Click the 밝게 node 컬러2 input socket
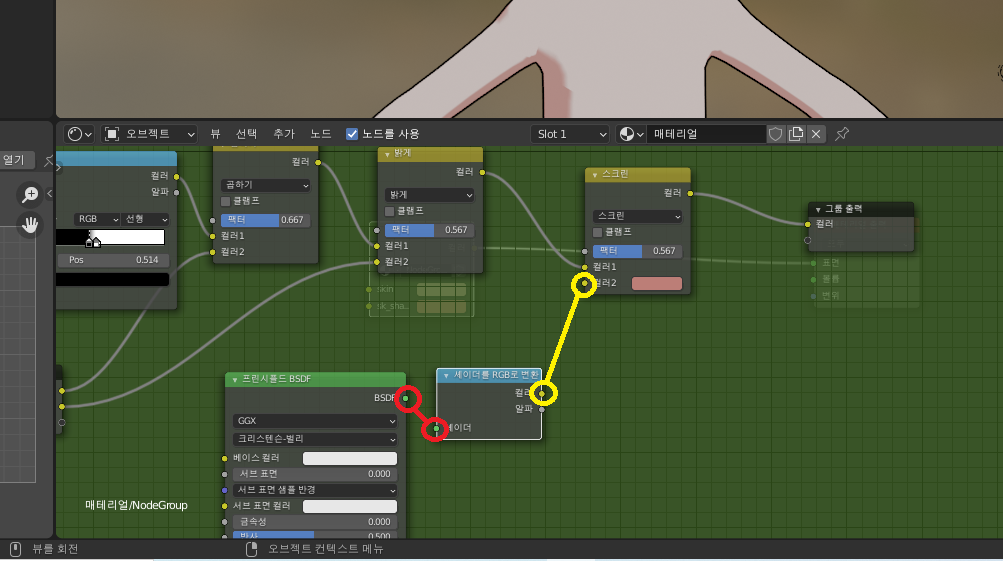The image size is (1003, 561). (377, 262)
